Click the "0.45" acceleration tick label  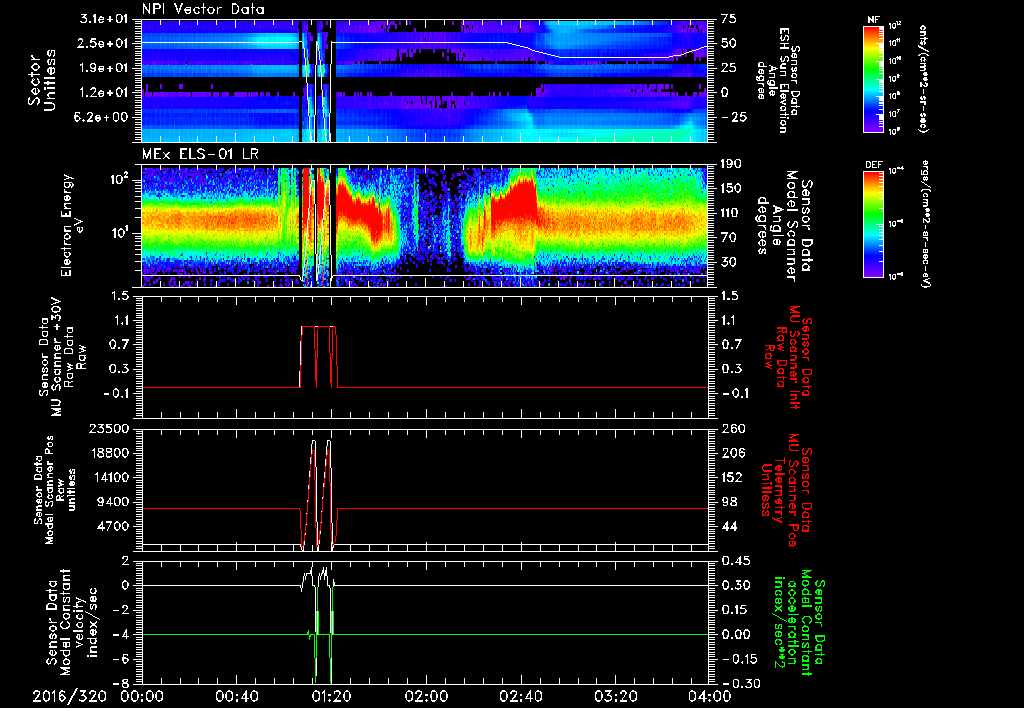[735, 561]
